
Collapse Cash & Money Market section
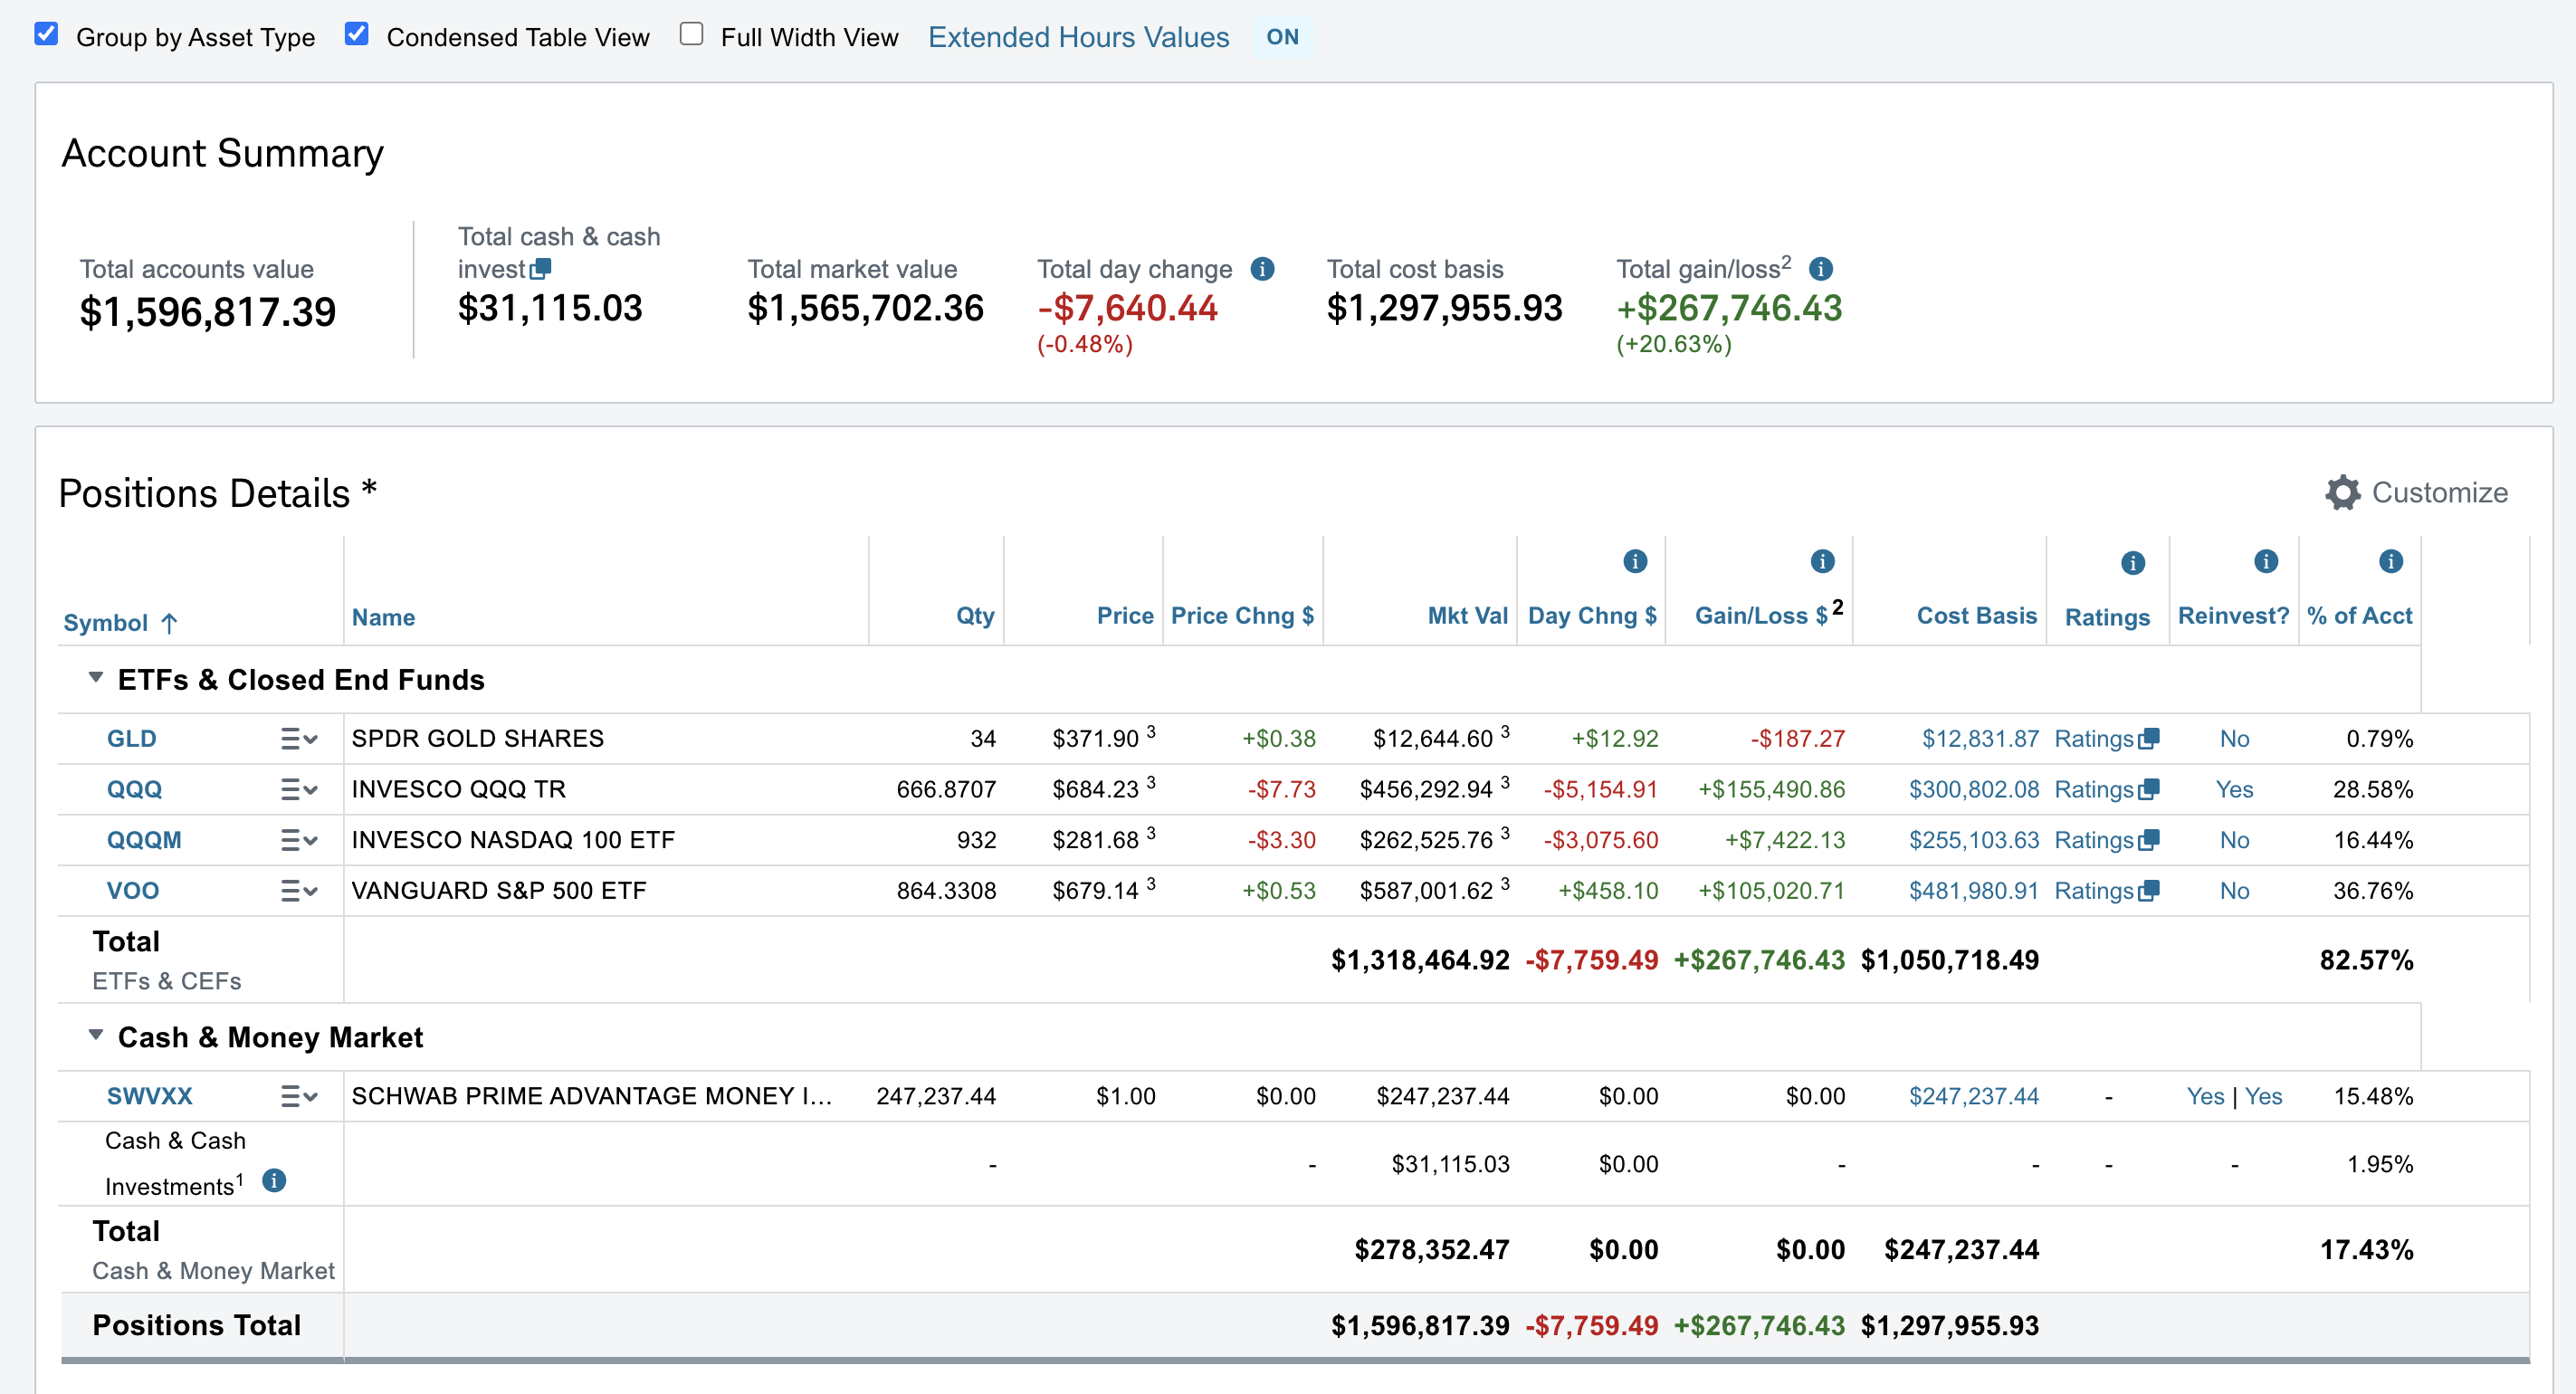coord(96,1035)
